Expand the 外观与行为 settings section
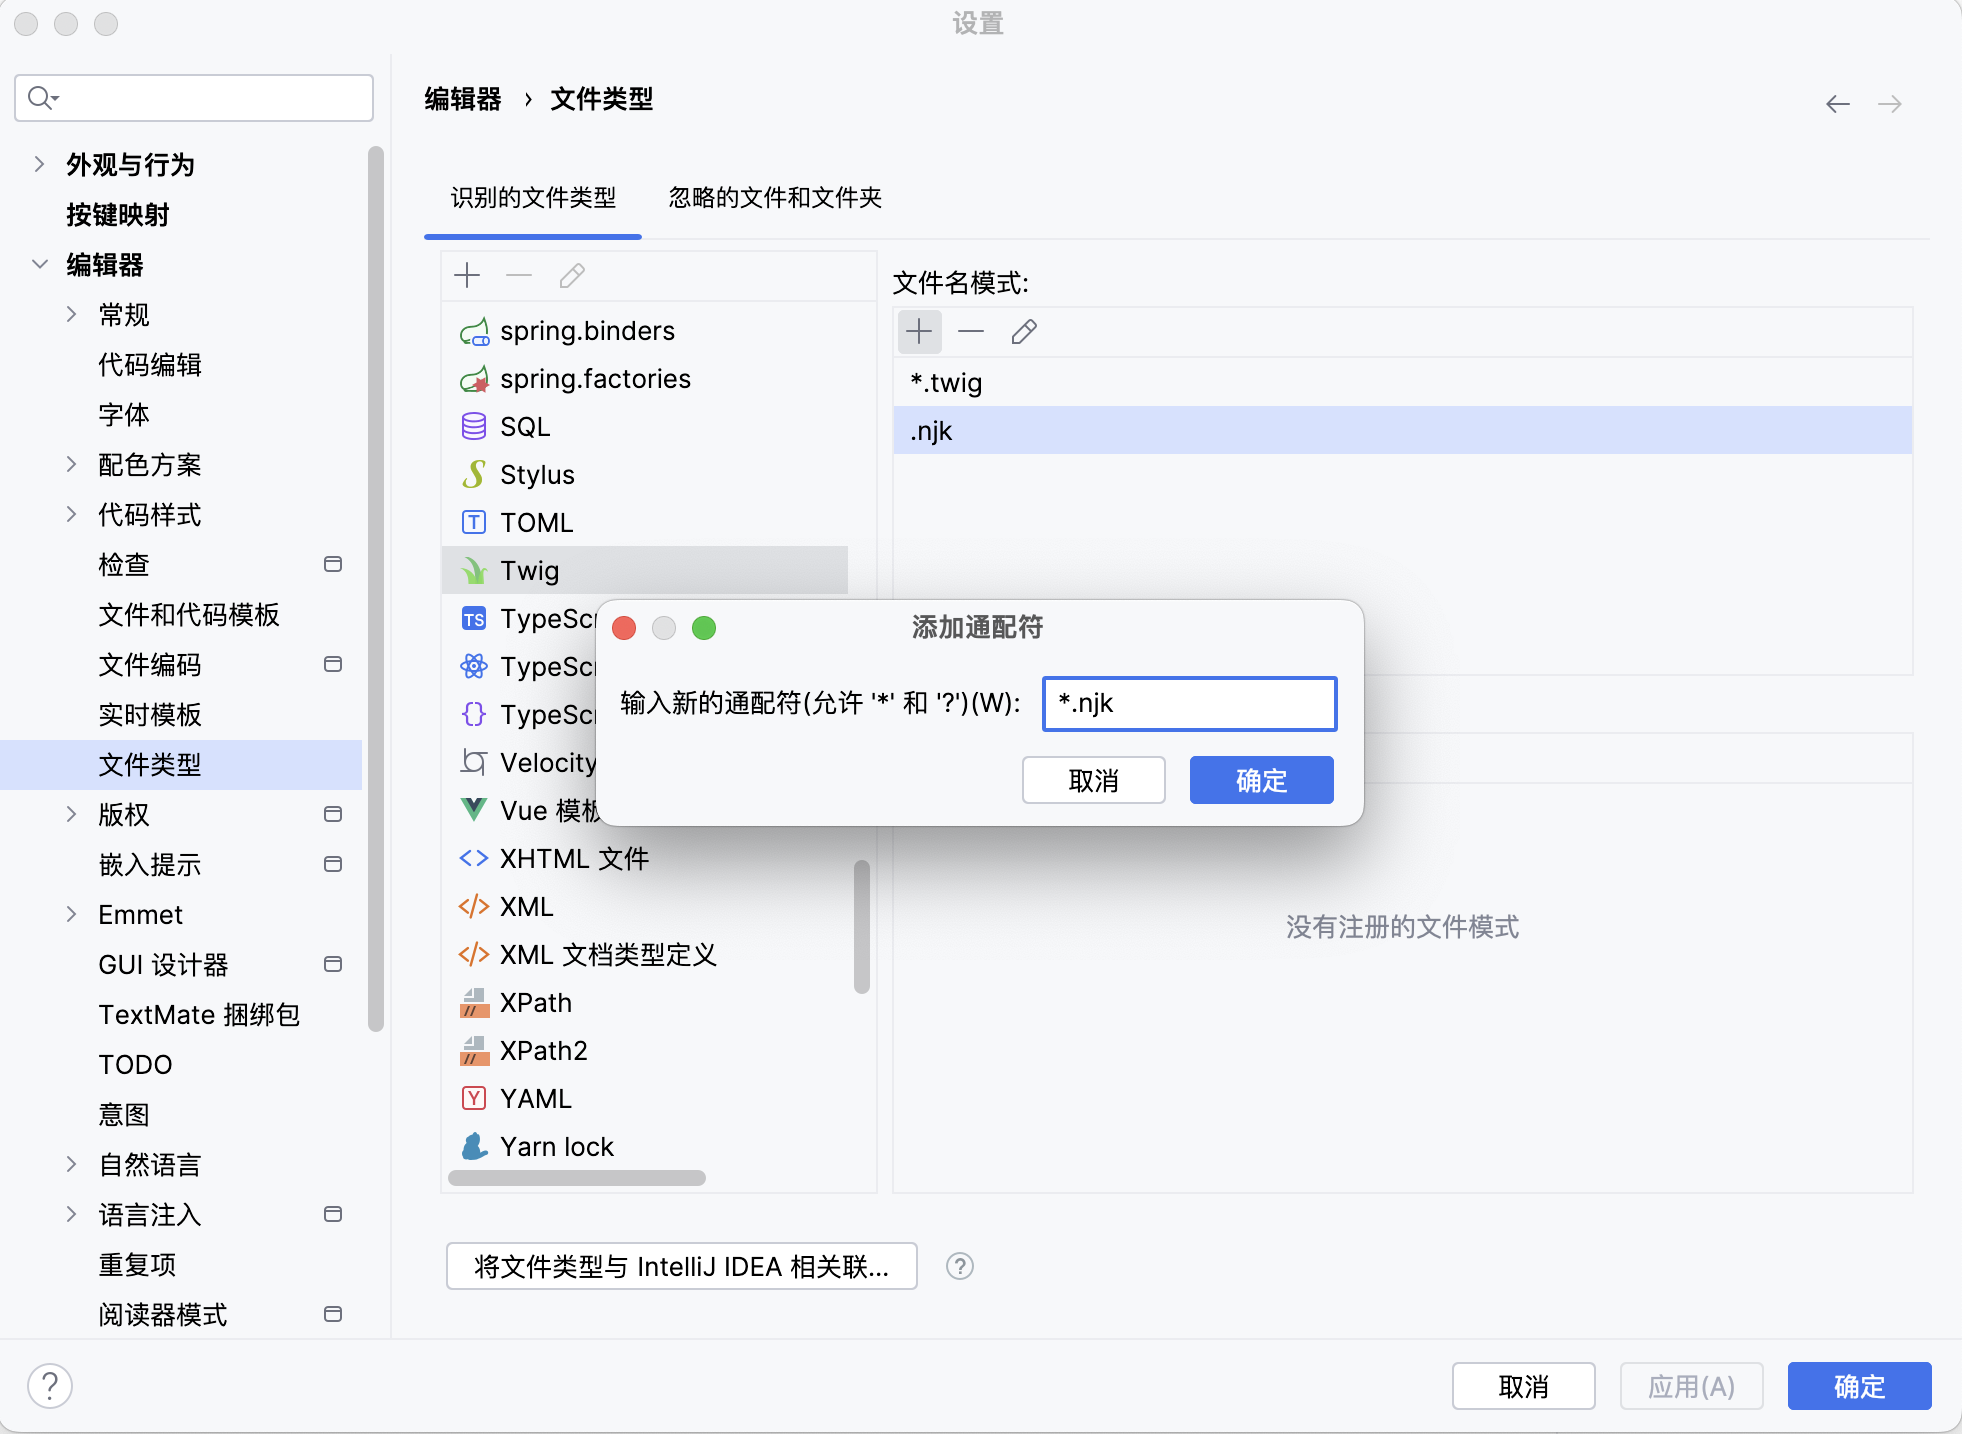1962x1434 pixels. pyautogui.click(x=39, y=164)
